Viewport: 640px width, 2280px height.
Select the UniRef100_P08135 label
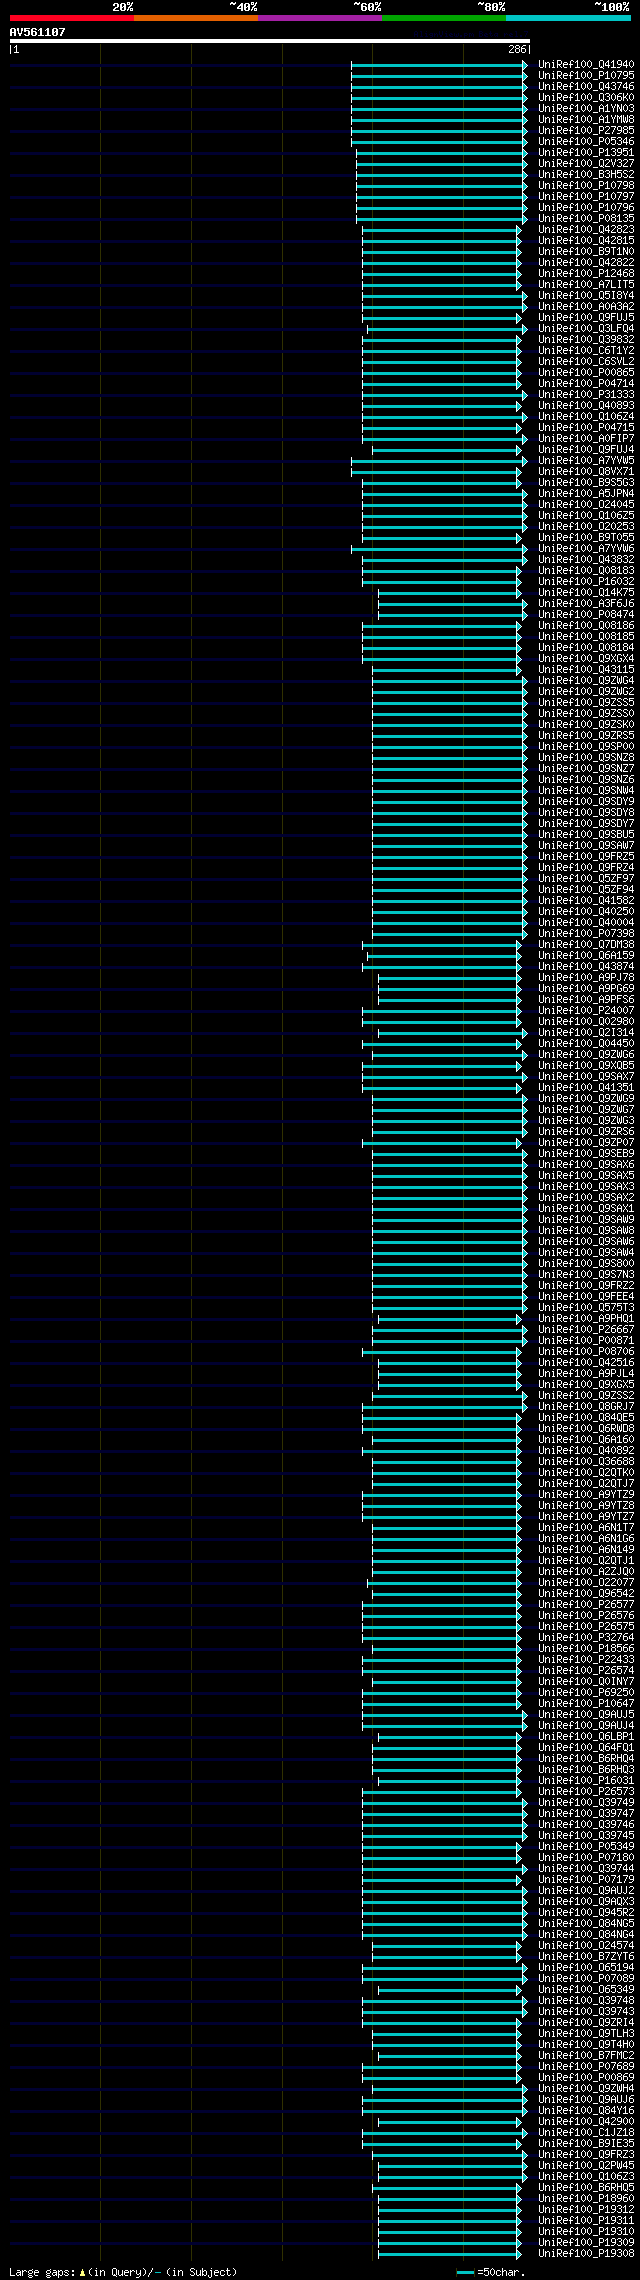tap(586, 218)
